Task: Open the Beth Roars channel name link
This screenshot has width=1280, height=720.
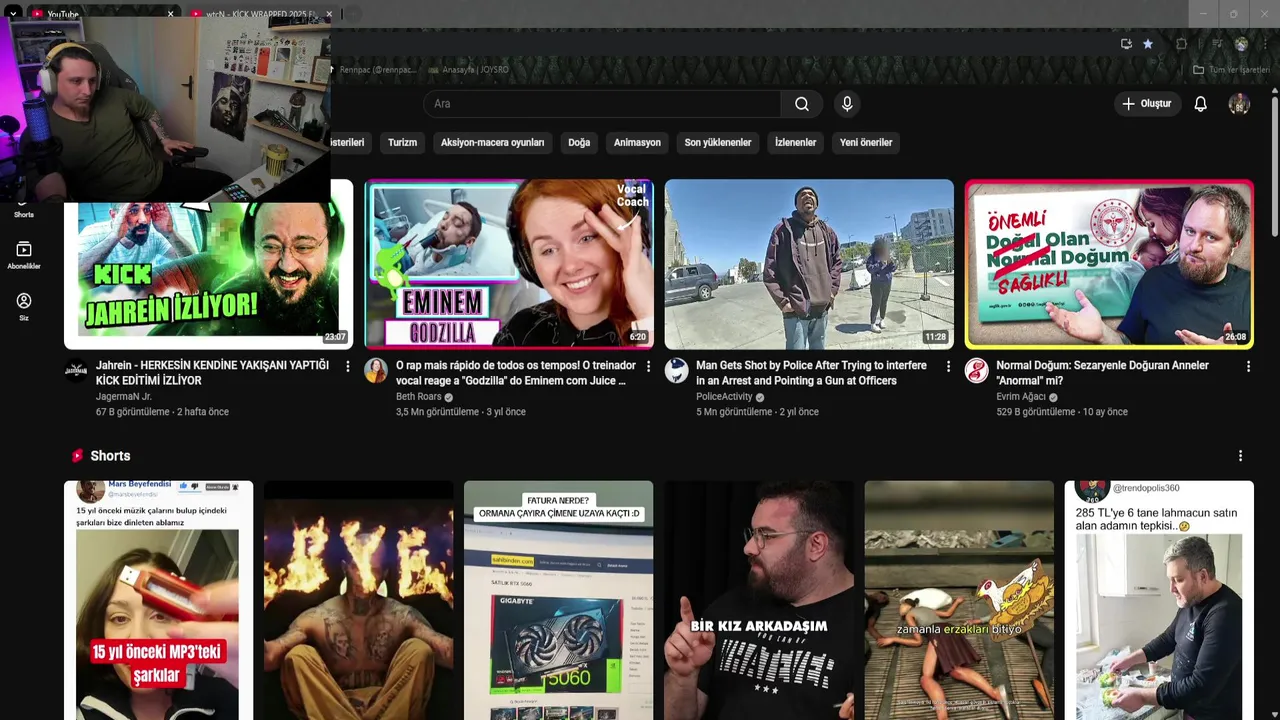Action: (x=419, y=397)
